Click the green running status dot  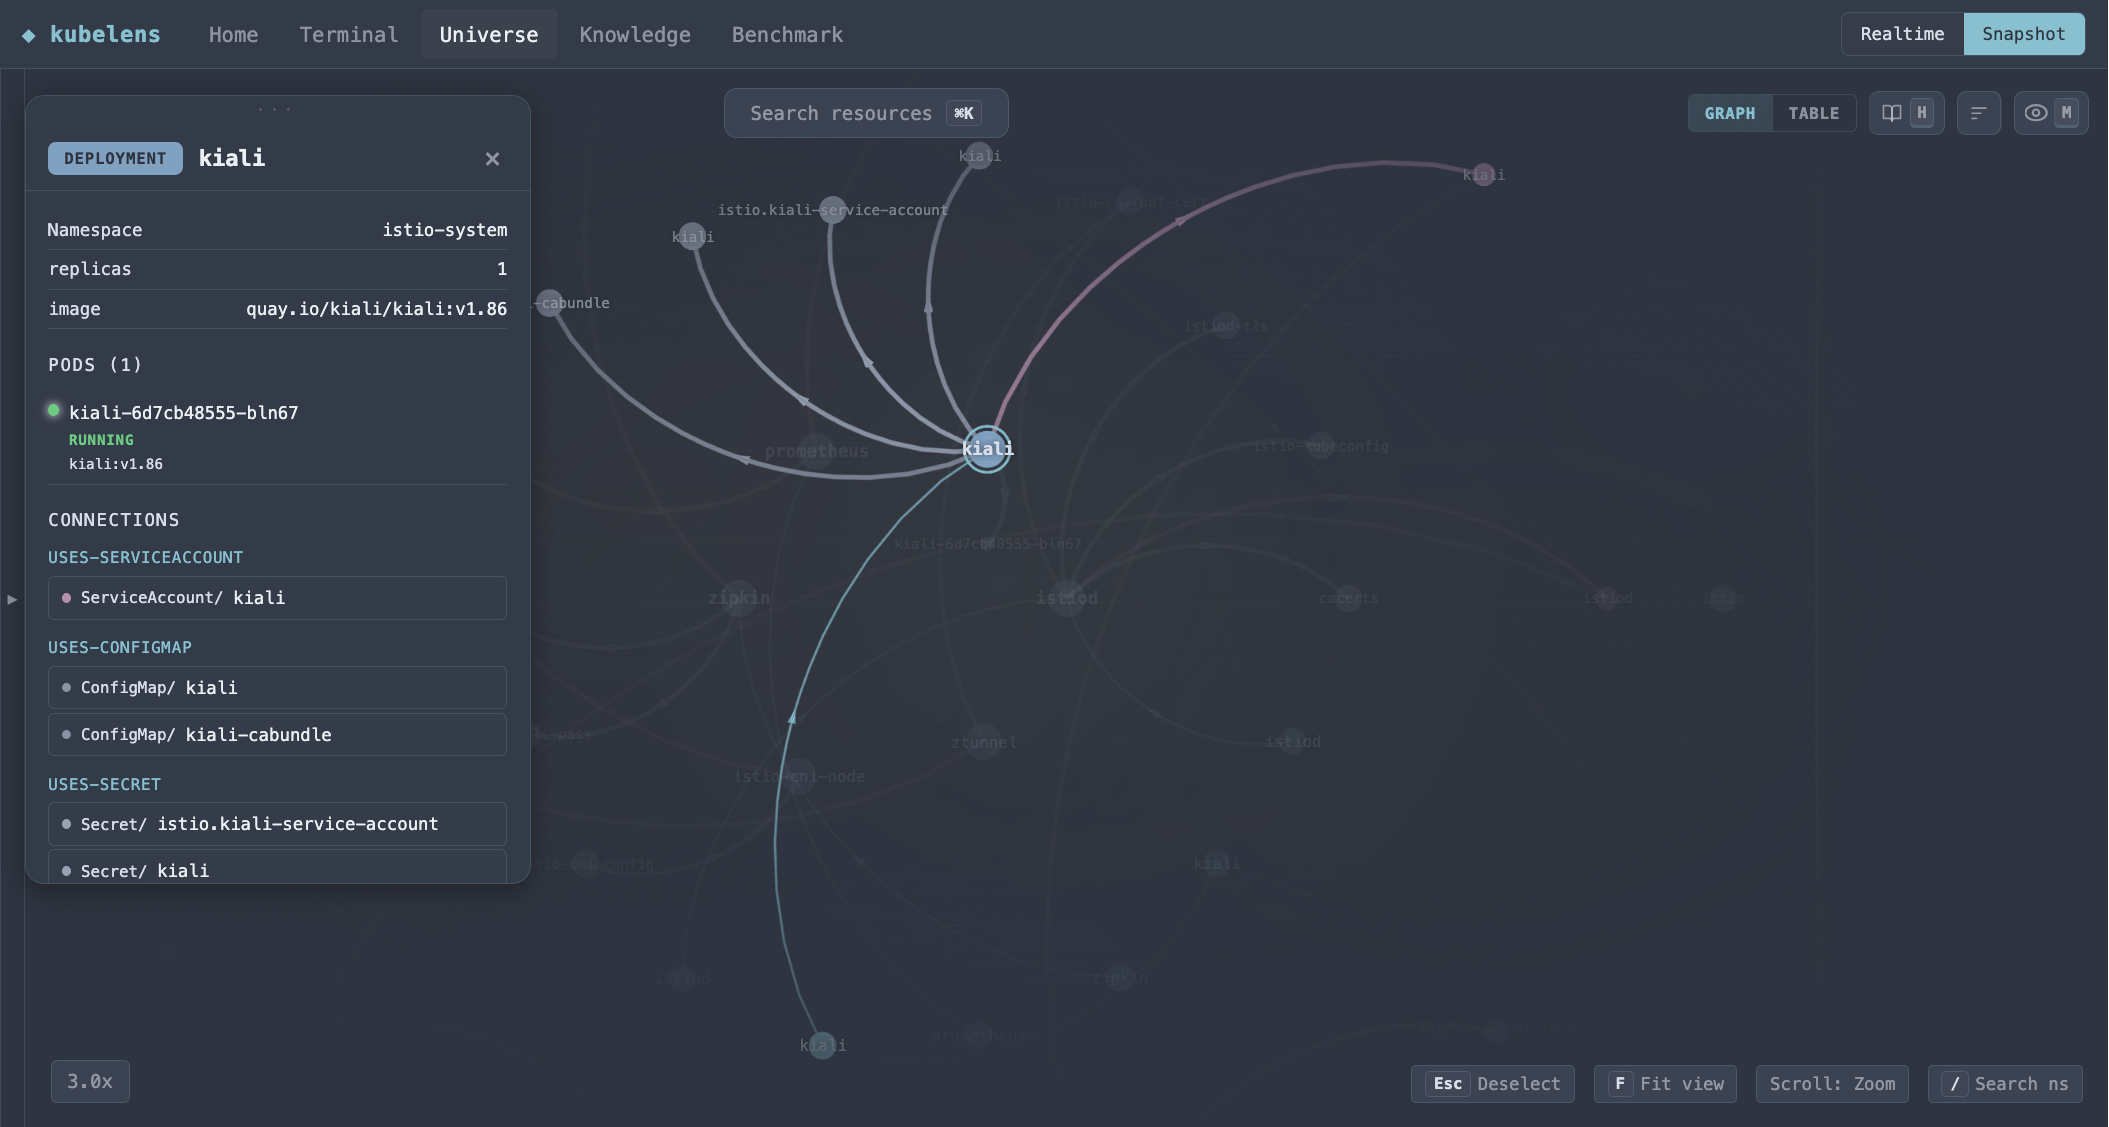click(x=54, y=410)
